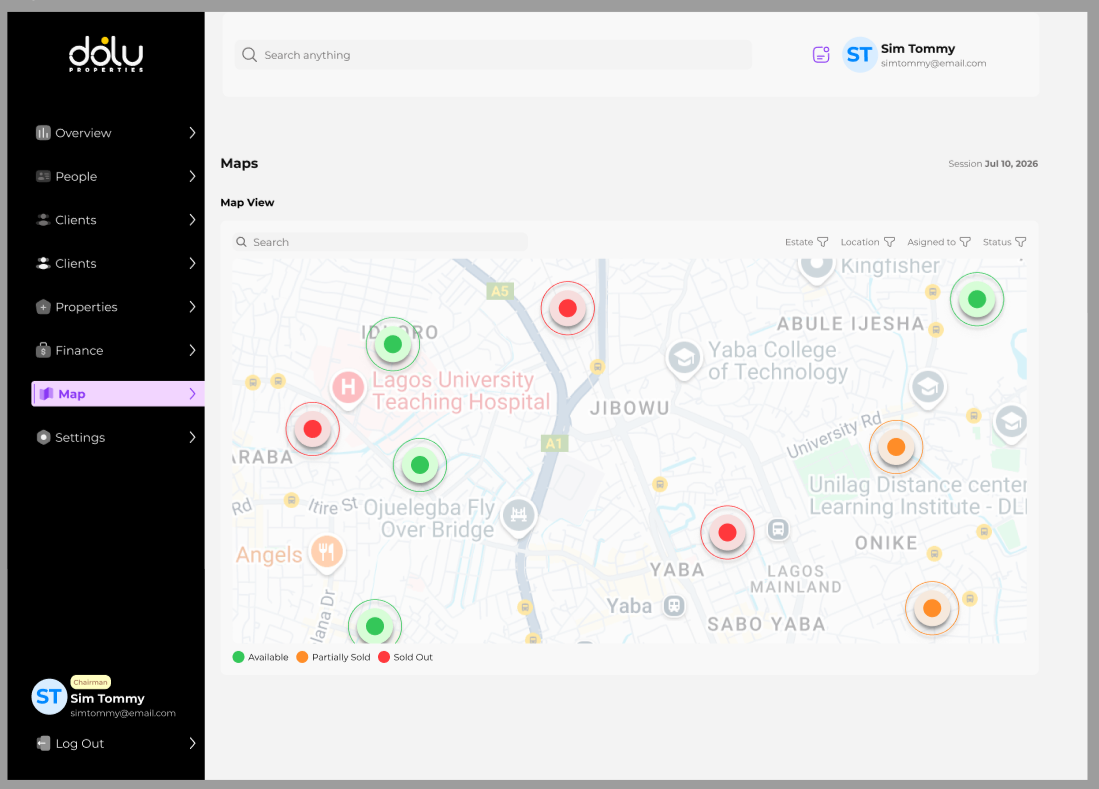Select the green marker over IDI-ORO label
Viewport: 1099px width, 789px height.
pos(392,344)
